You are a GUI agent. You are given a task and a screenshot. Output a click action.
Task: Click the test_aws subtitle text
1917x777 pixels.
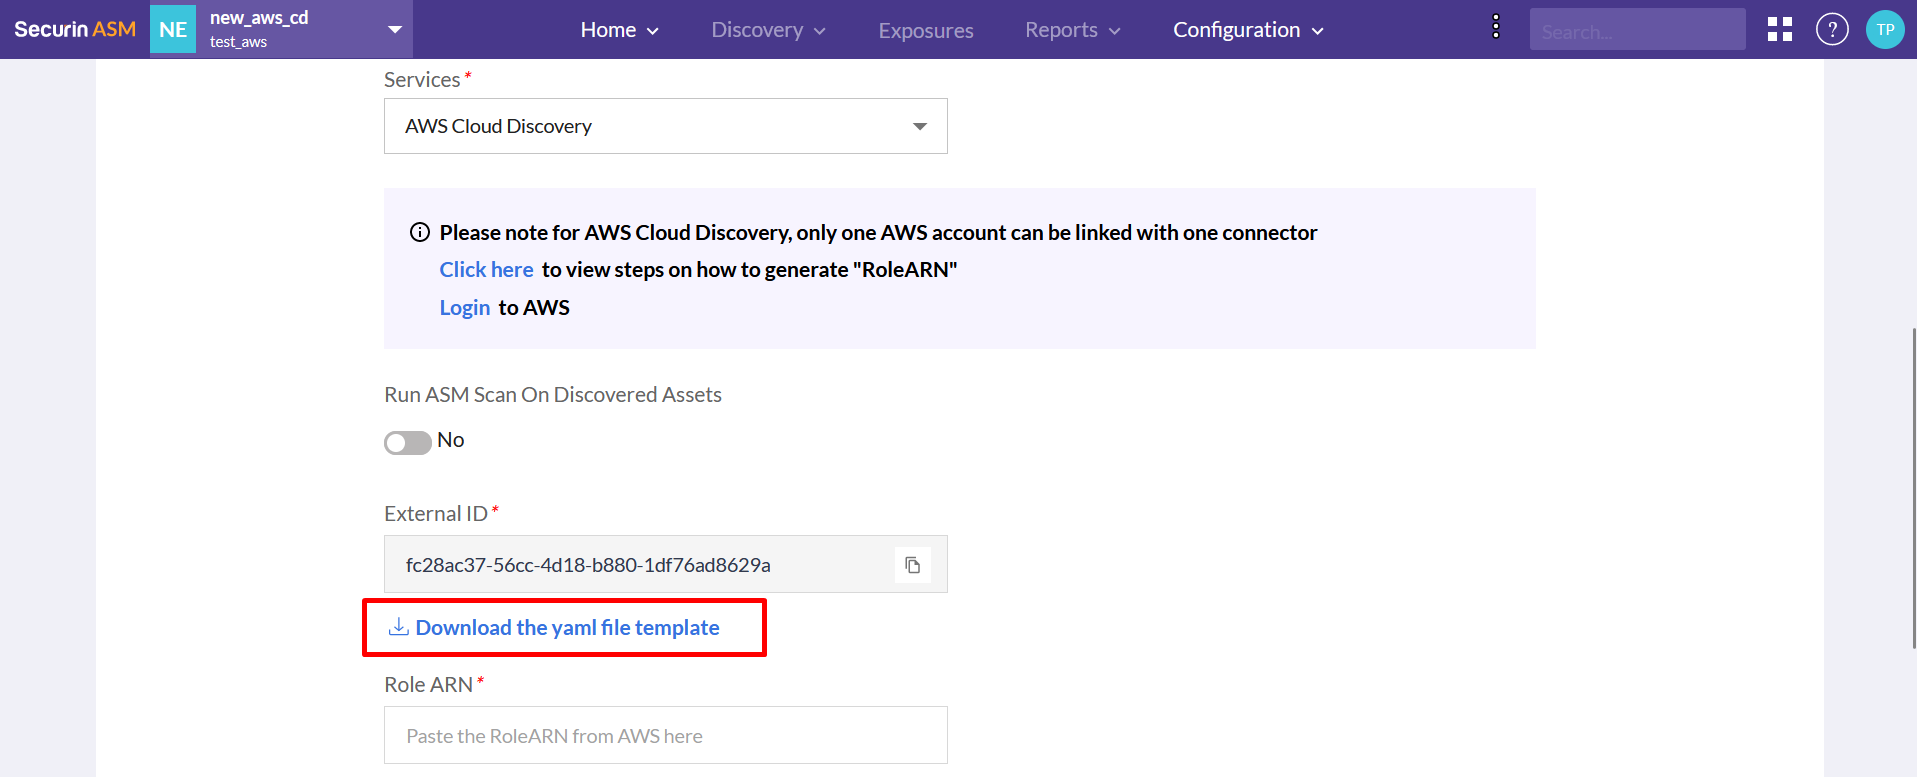[238, 42]
